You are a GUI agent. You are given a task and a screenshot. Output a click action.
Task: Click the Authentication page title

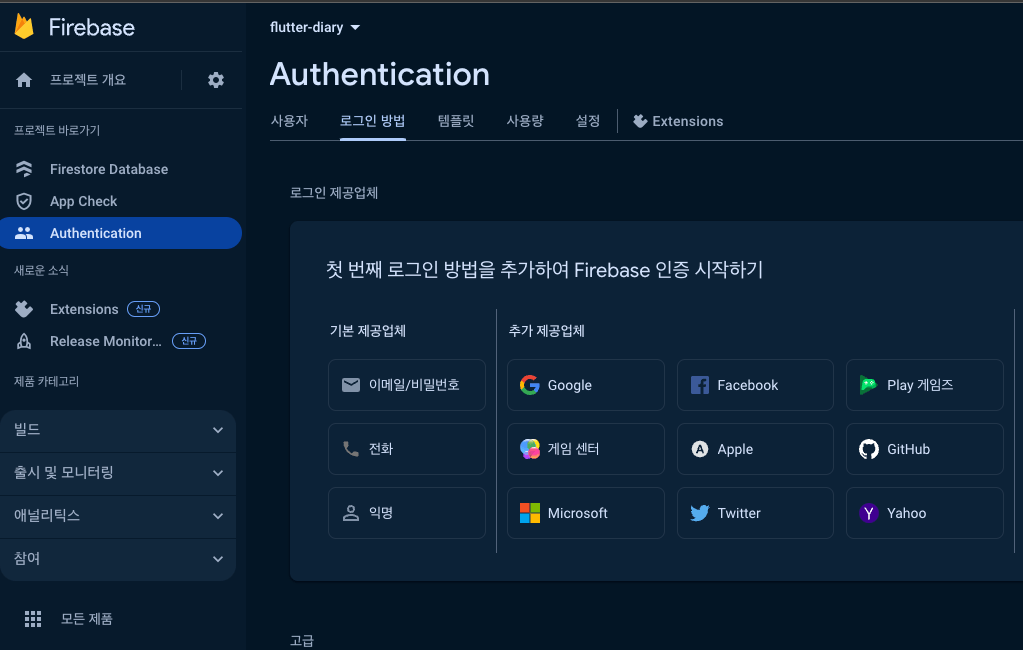tap(380, 74)
